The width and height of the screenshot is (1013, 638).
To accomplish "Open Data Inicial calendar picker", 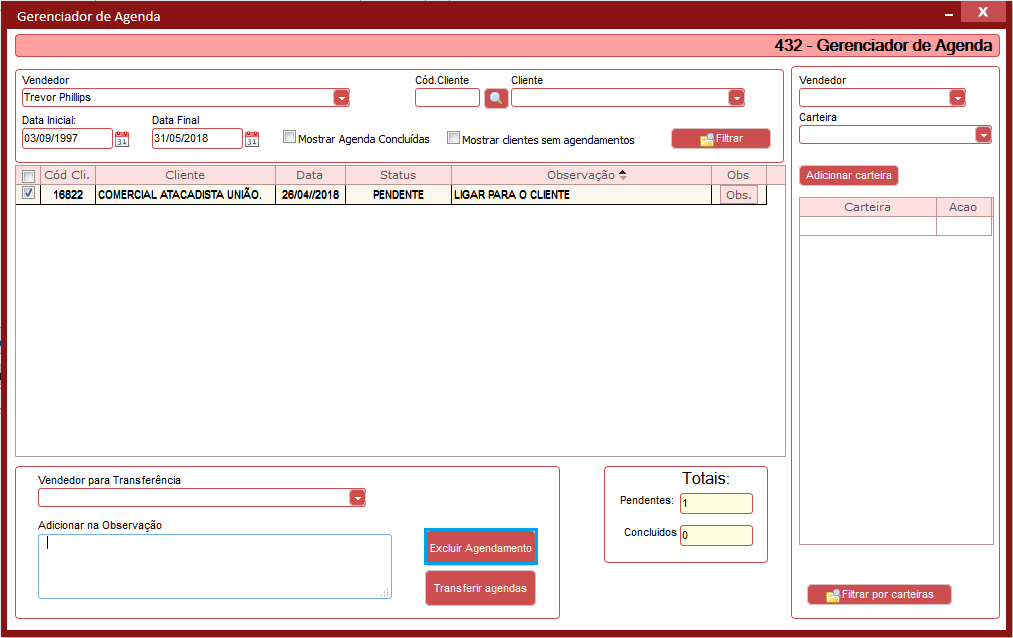I will [x=121, y=139].
